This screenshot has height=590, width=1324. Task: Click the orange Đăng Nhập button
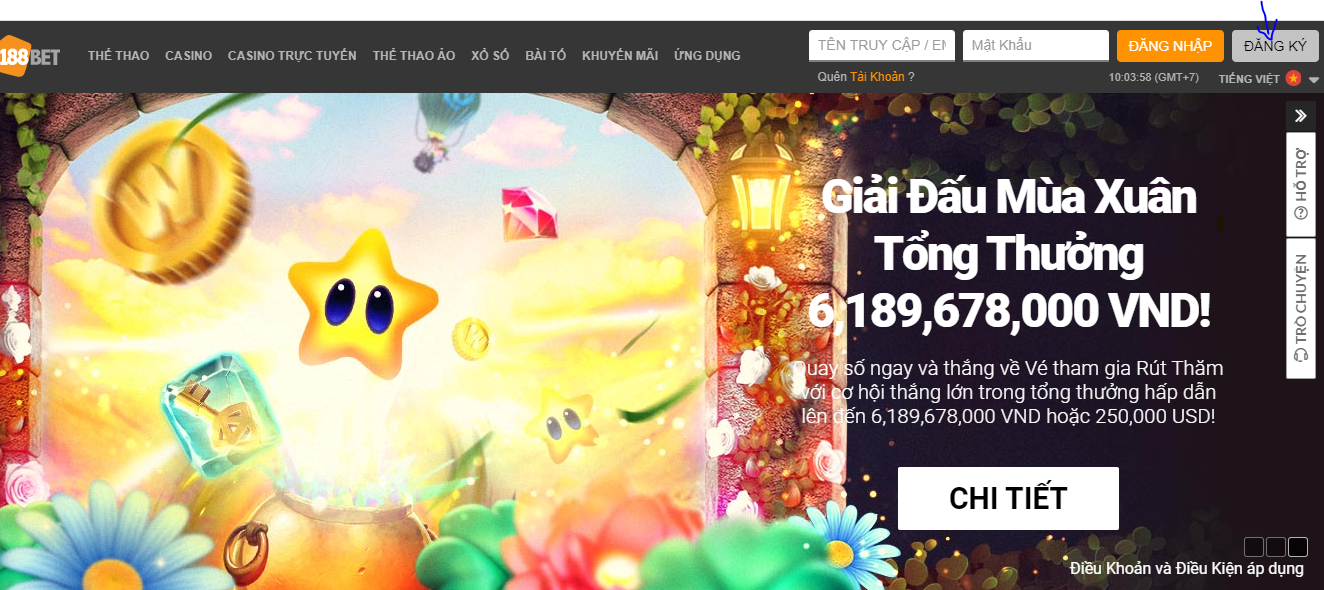pyautogui.click(x=1170, y=46)
